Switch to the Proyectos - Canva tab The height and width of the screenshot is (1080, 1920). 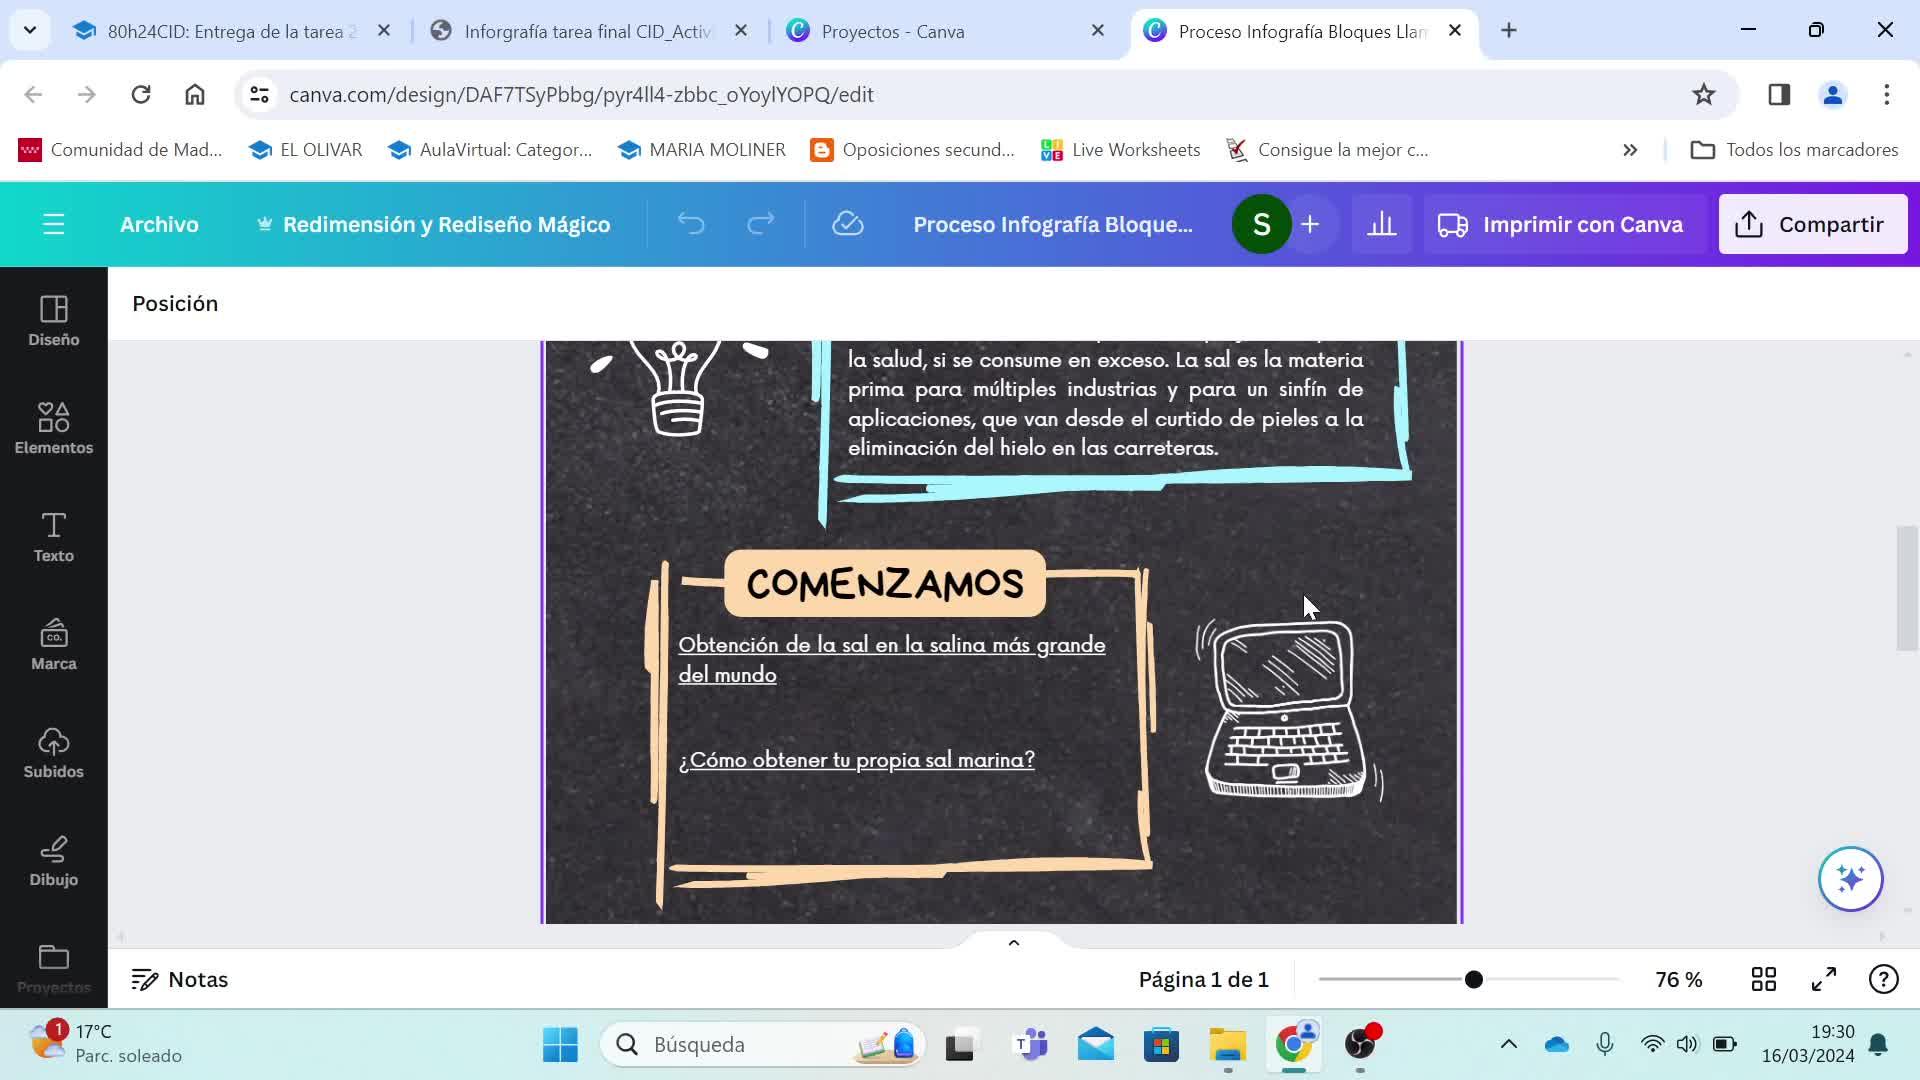[892, 31]
